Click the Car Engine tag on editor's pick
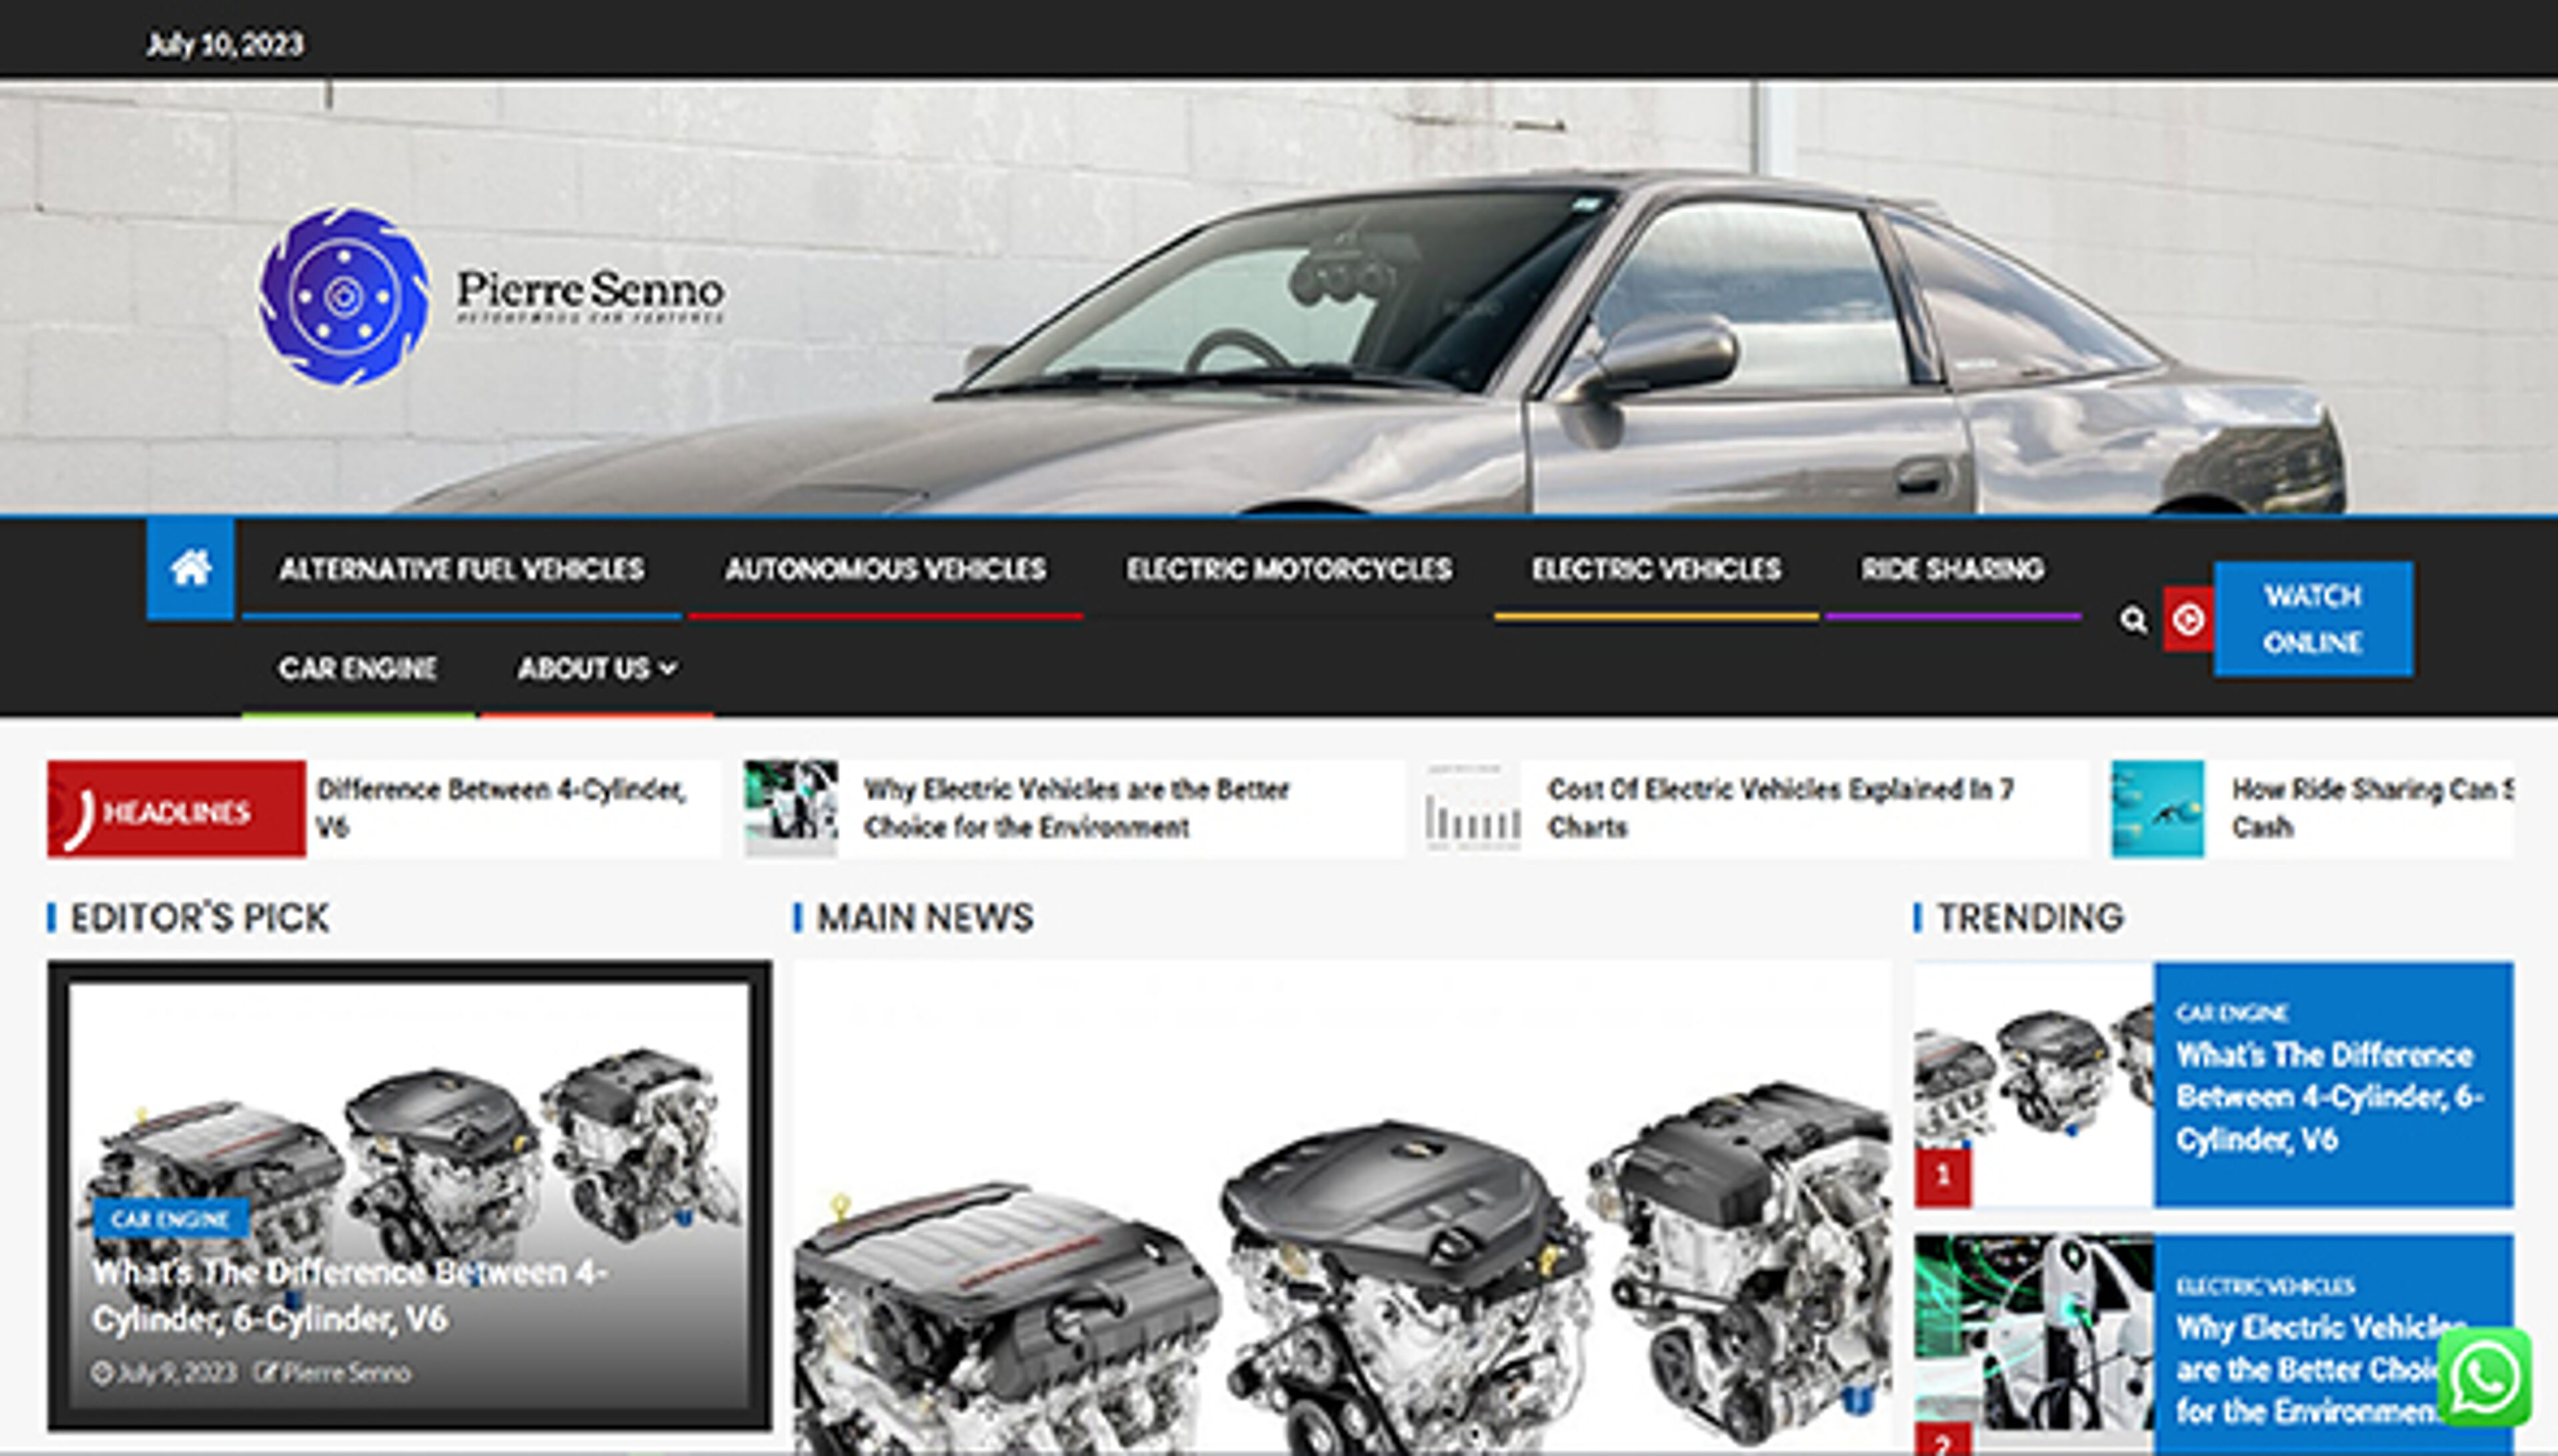2558x1456 pixels. point(170,1219)
